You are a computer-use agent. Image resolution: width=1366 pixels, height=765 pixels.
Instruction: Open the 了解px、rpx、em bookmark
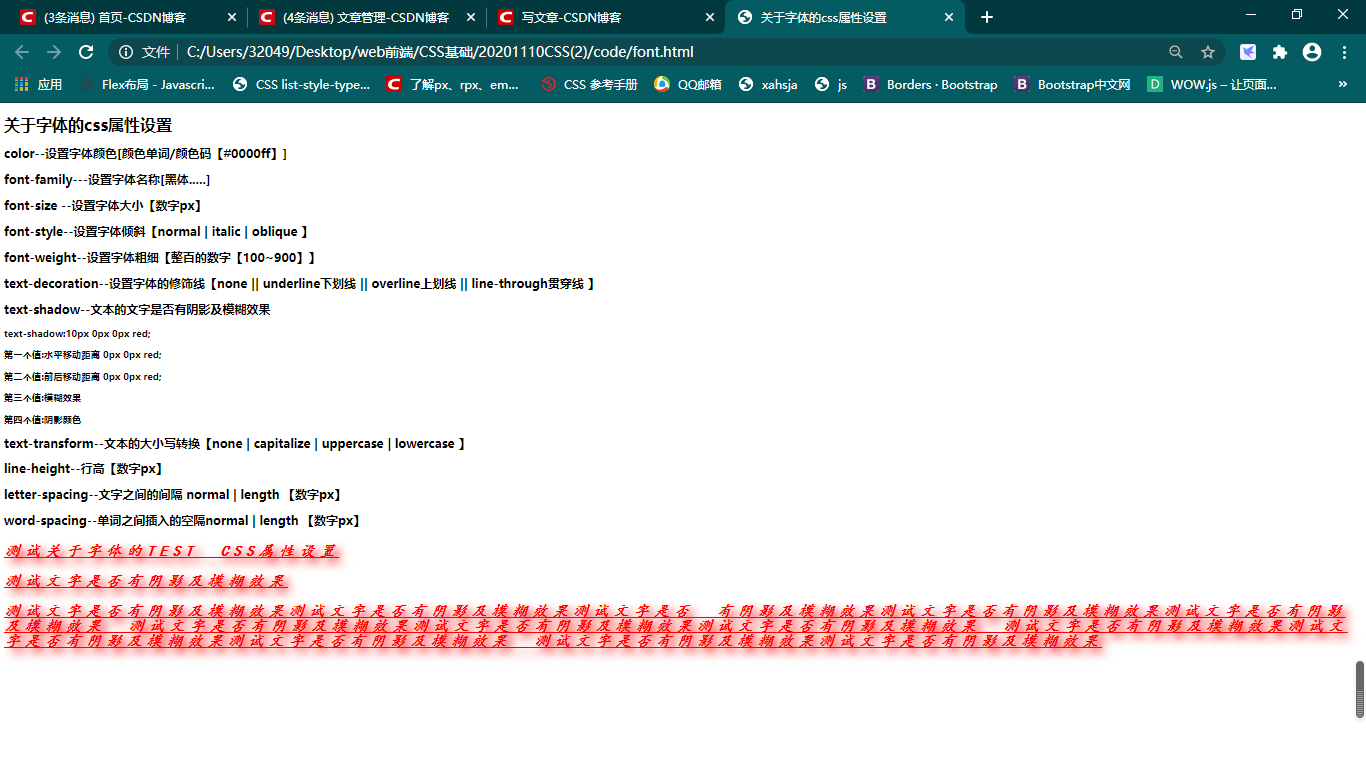(453, 85)
